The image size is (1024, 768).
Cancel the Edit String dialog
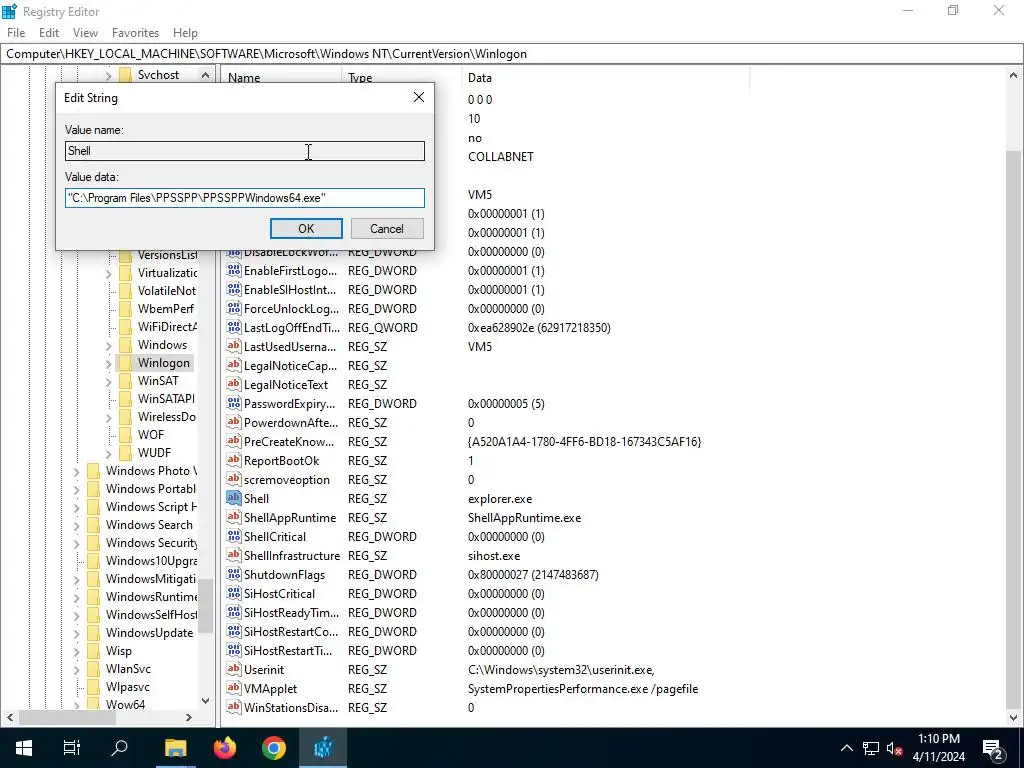click(x=387, y=229)
